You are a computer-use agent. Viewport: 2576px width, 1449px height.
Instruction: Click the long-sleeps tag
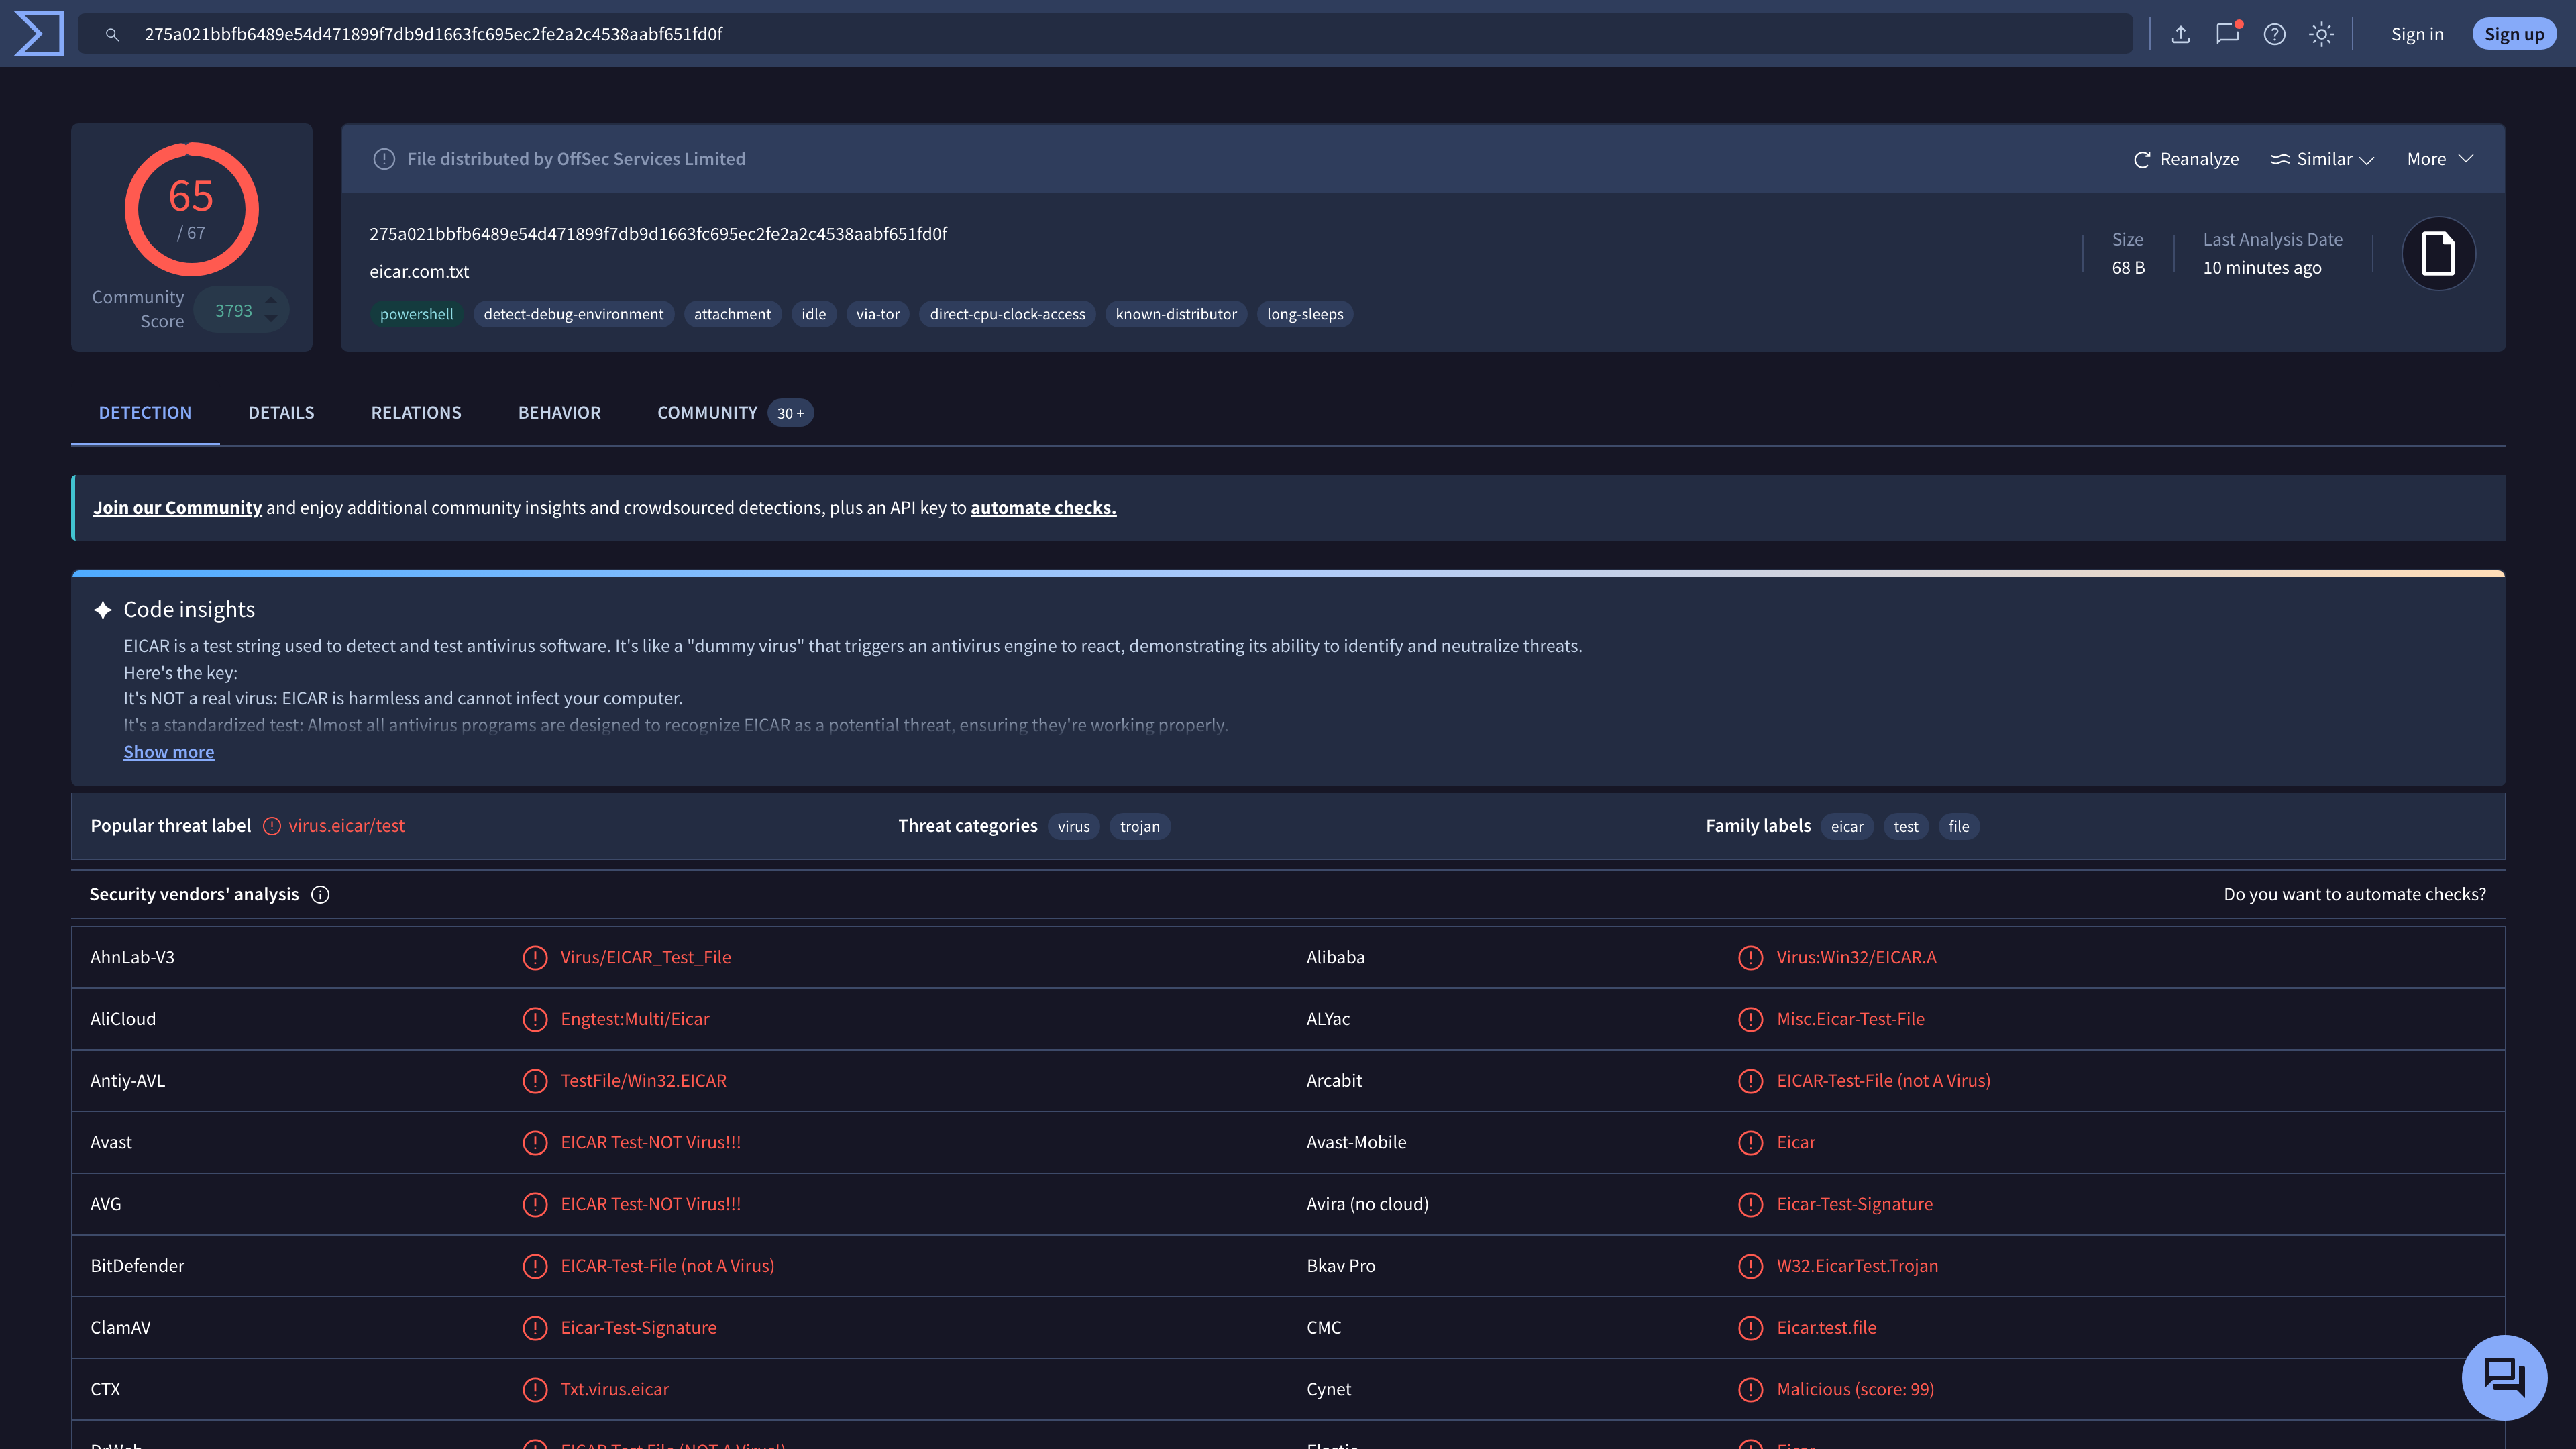click(1305, 314)
